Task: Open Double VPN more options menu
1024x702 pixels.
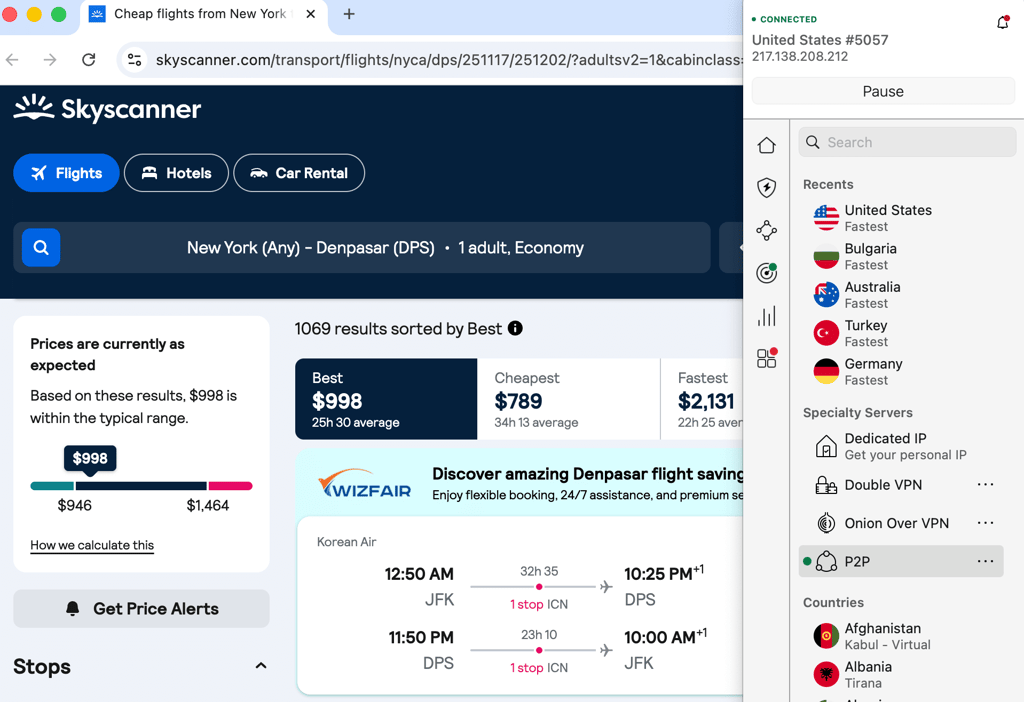Action: click(985, 485)
